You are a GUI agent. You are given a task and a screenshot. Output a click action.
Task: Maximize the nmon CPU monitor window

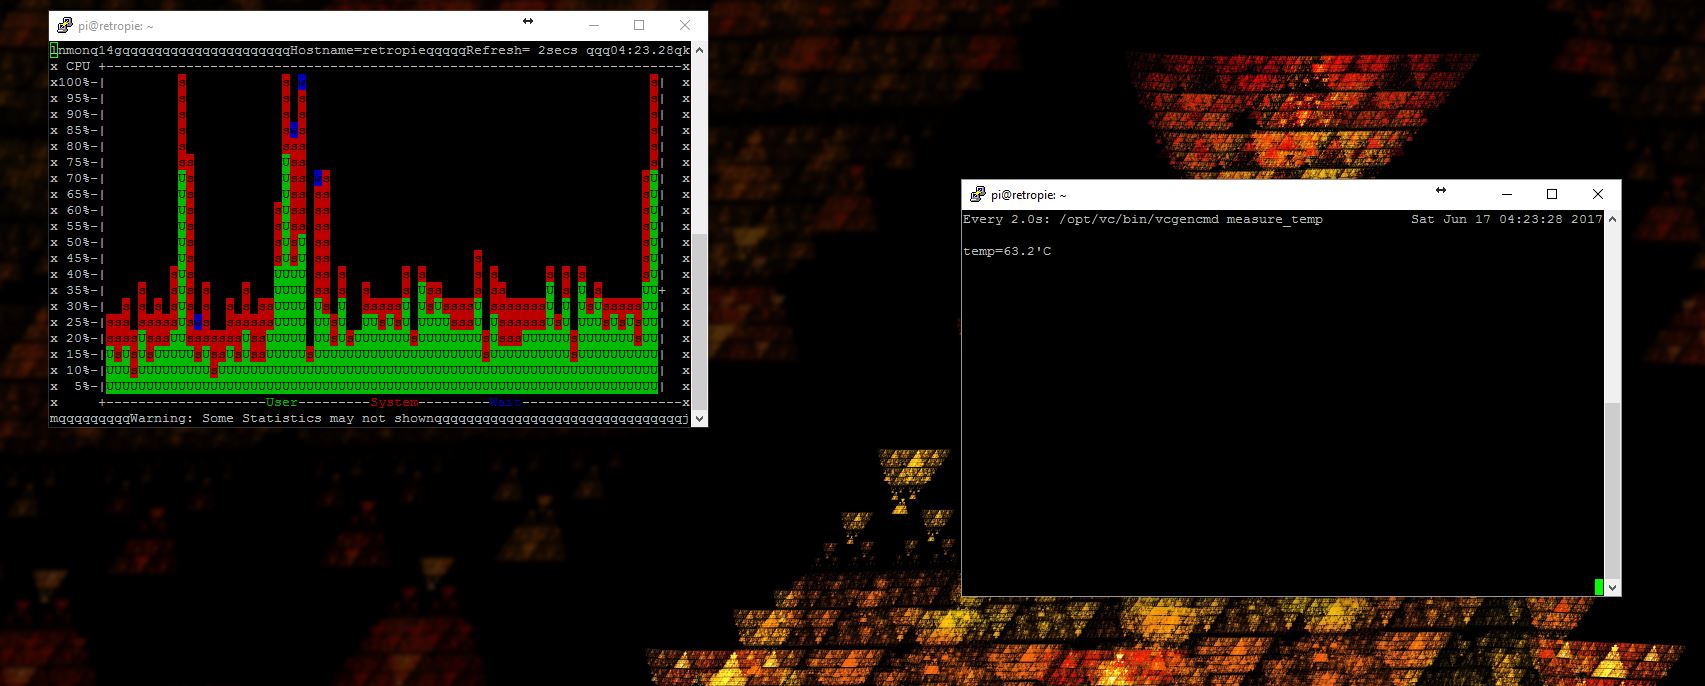click(639, 26)
